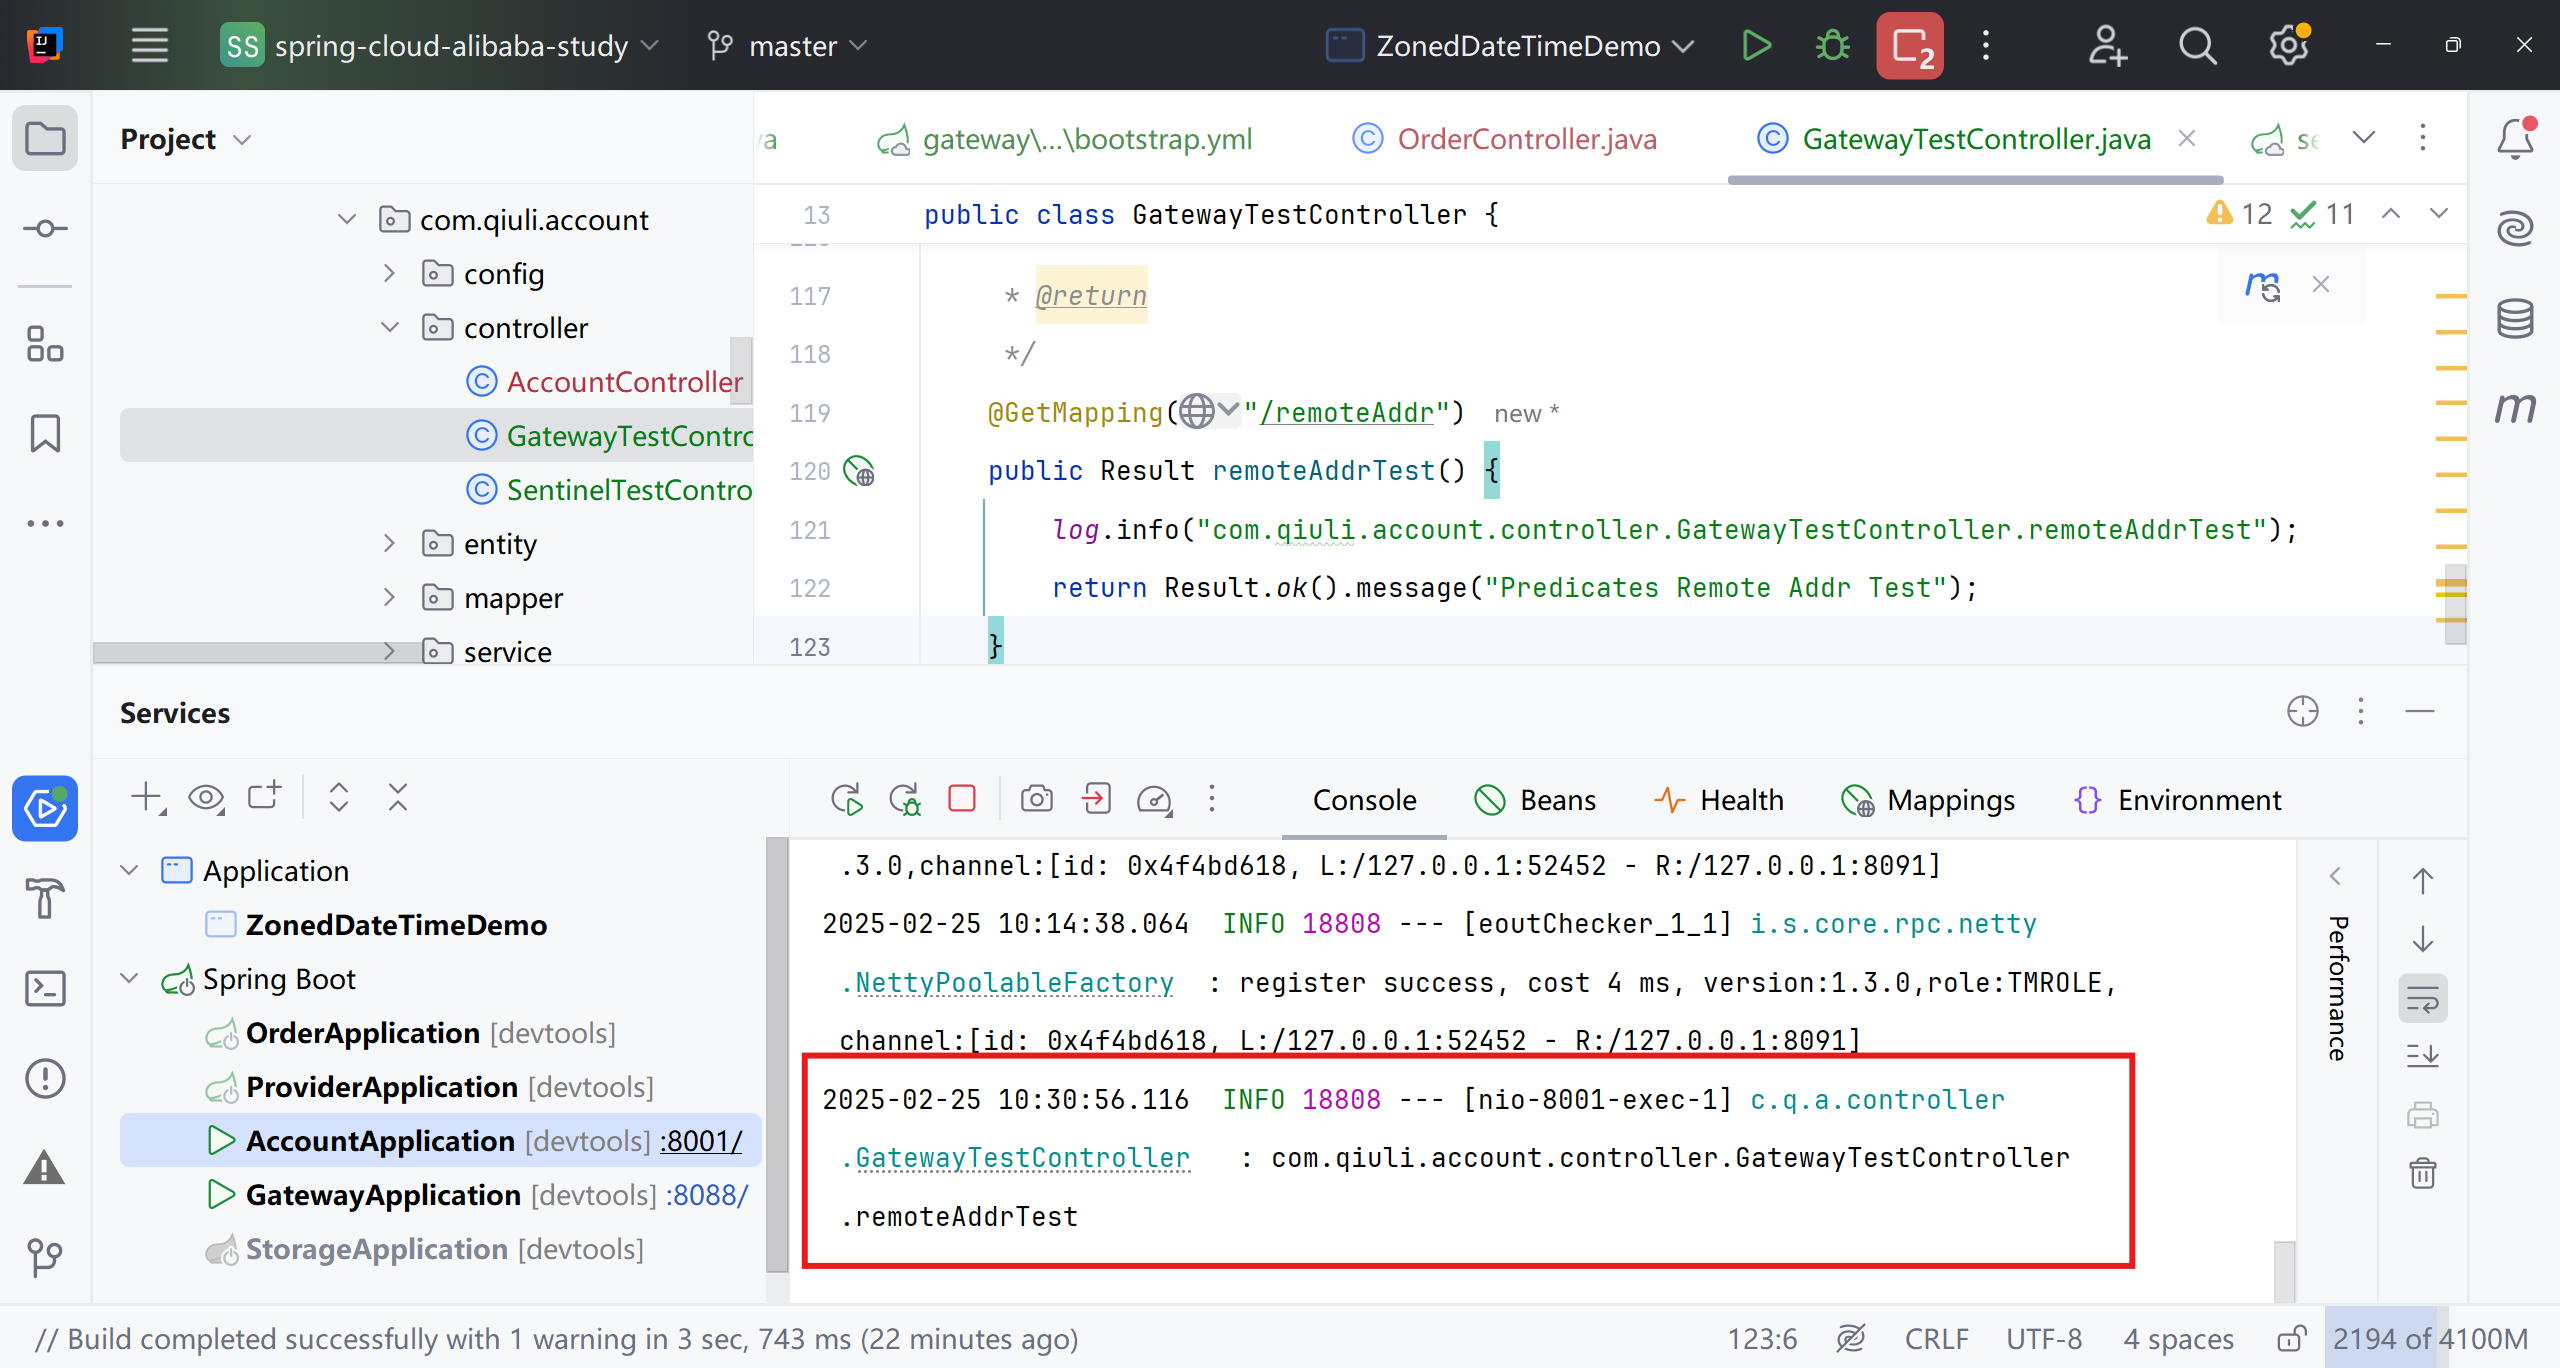The width and height of the screenshot is (2560, 1368).
Task: Click the memory indicator in status bar
Action: pos(2430,1339)
